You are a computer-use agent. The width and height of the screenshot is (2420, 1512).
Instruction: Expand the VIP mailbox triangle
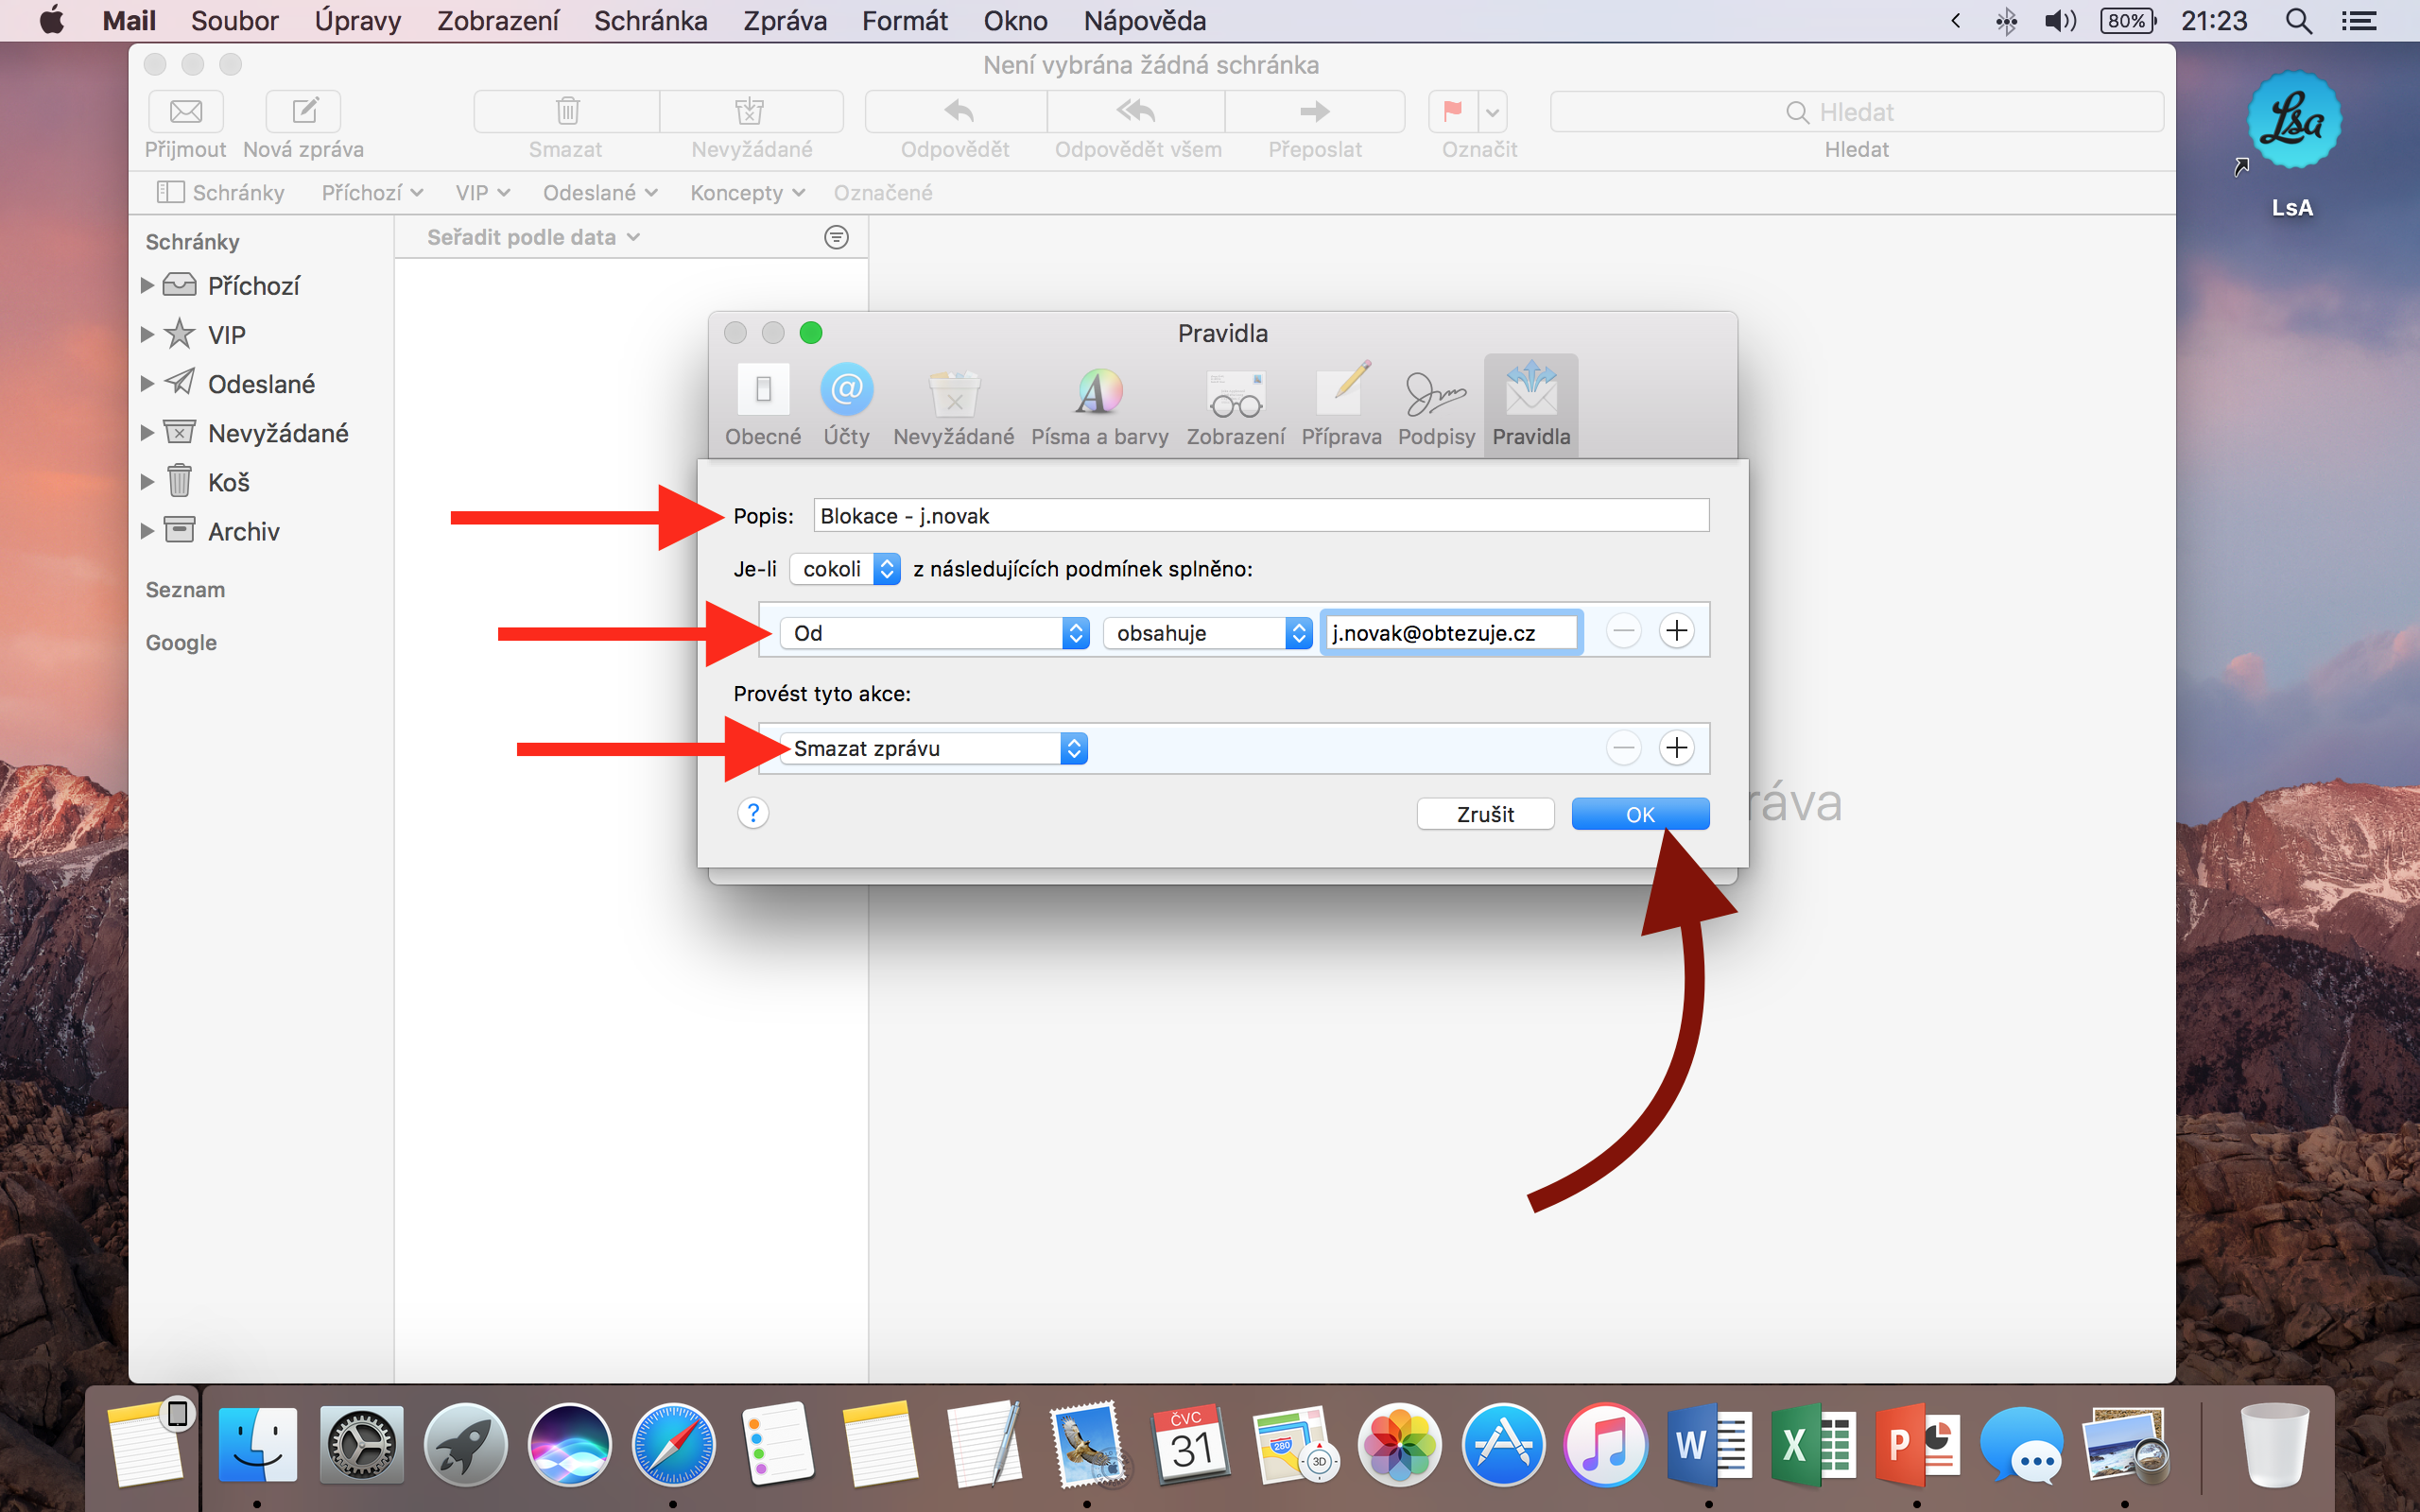point(147,335)
